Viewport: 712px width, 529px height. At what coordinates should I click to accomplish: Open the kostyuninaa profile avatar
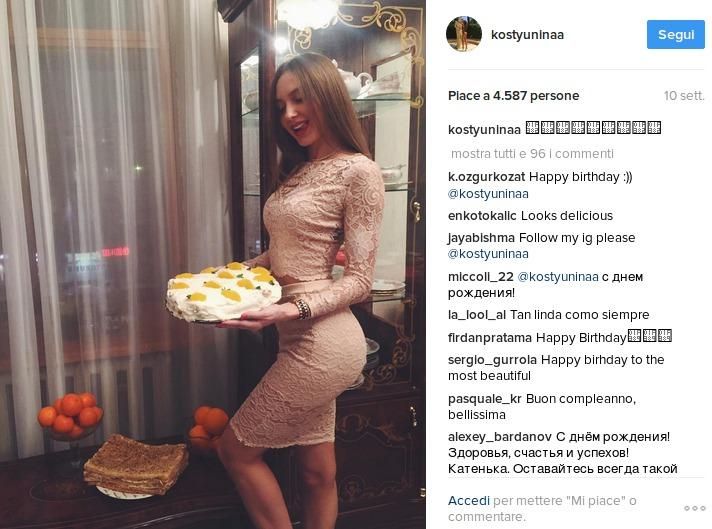click(464, 34)
